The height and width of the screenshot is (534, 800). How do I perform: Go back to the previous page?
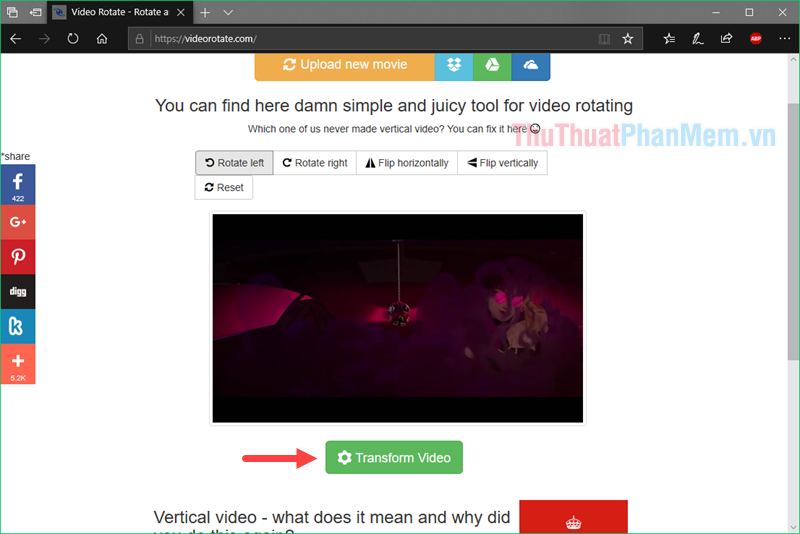tap(15, 39)
